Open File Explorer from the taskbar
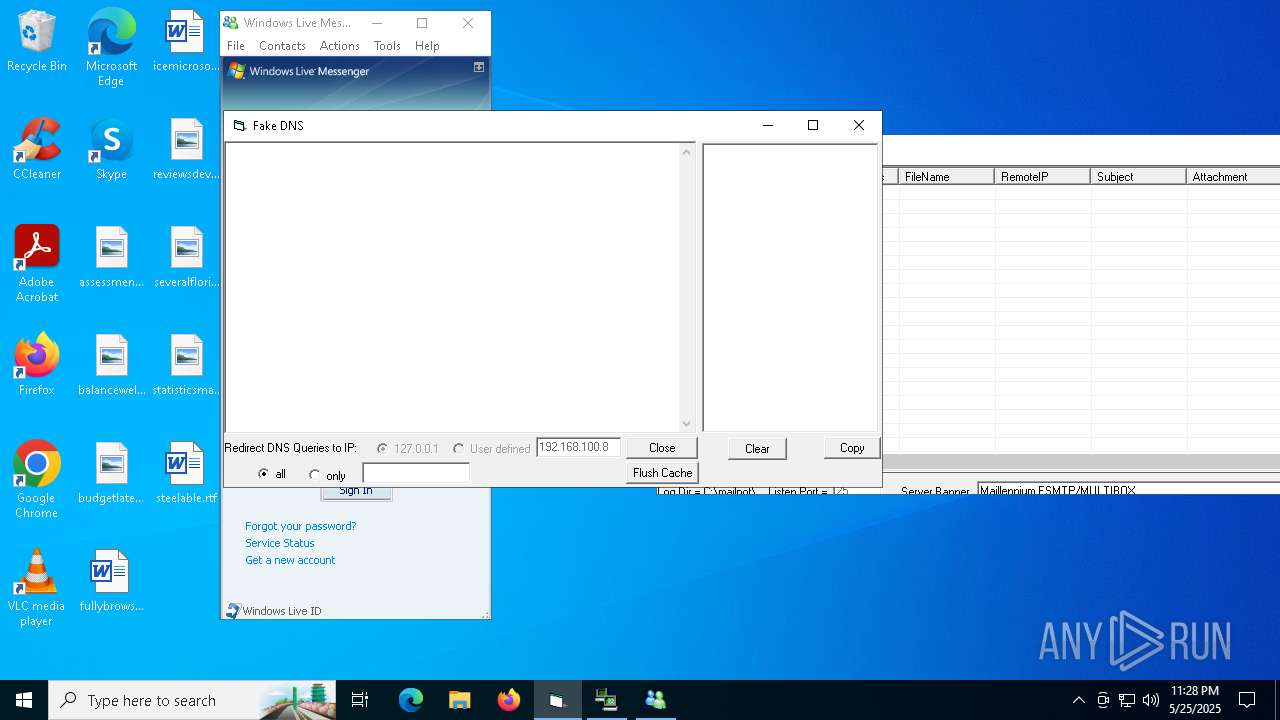This screenshot has height=720, width=1280. coord(459,700)
